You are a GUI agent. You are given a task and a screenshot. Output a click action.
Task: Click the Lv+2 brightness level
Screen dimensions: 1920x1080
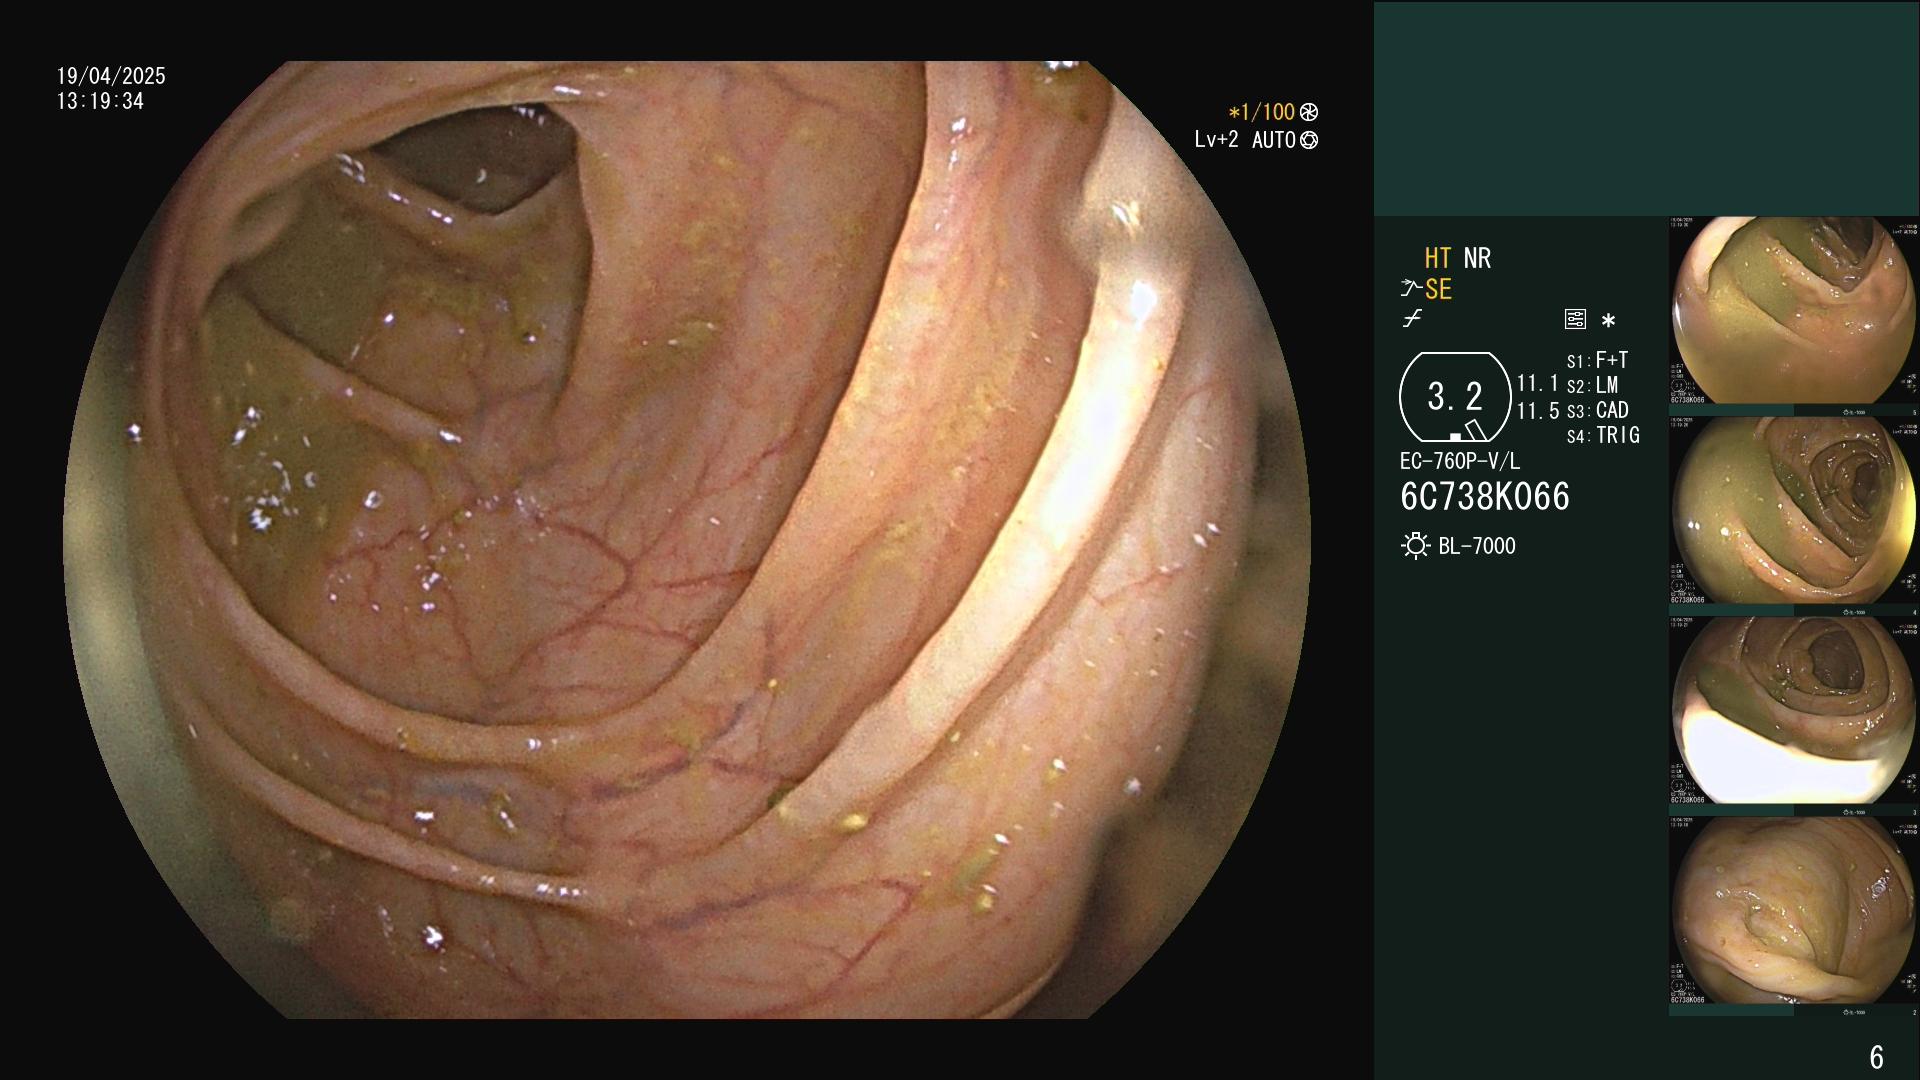pyautogui.click(x=1216, y=140)
